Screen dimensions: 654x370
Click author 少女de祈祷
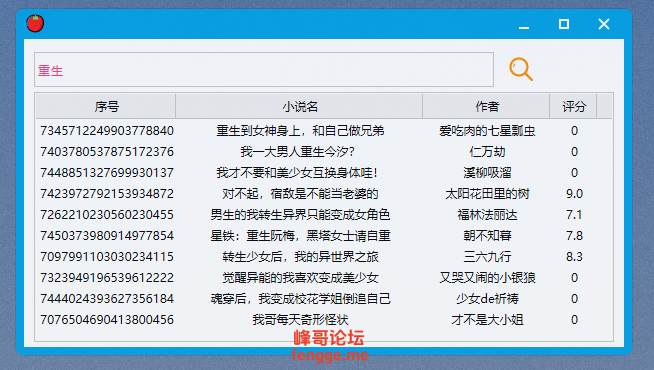click(x=487, y=299)
